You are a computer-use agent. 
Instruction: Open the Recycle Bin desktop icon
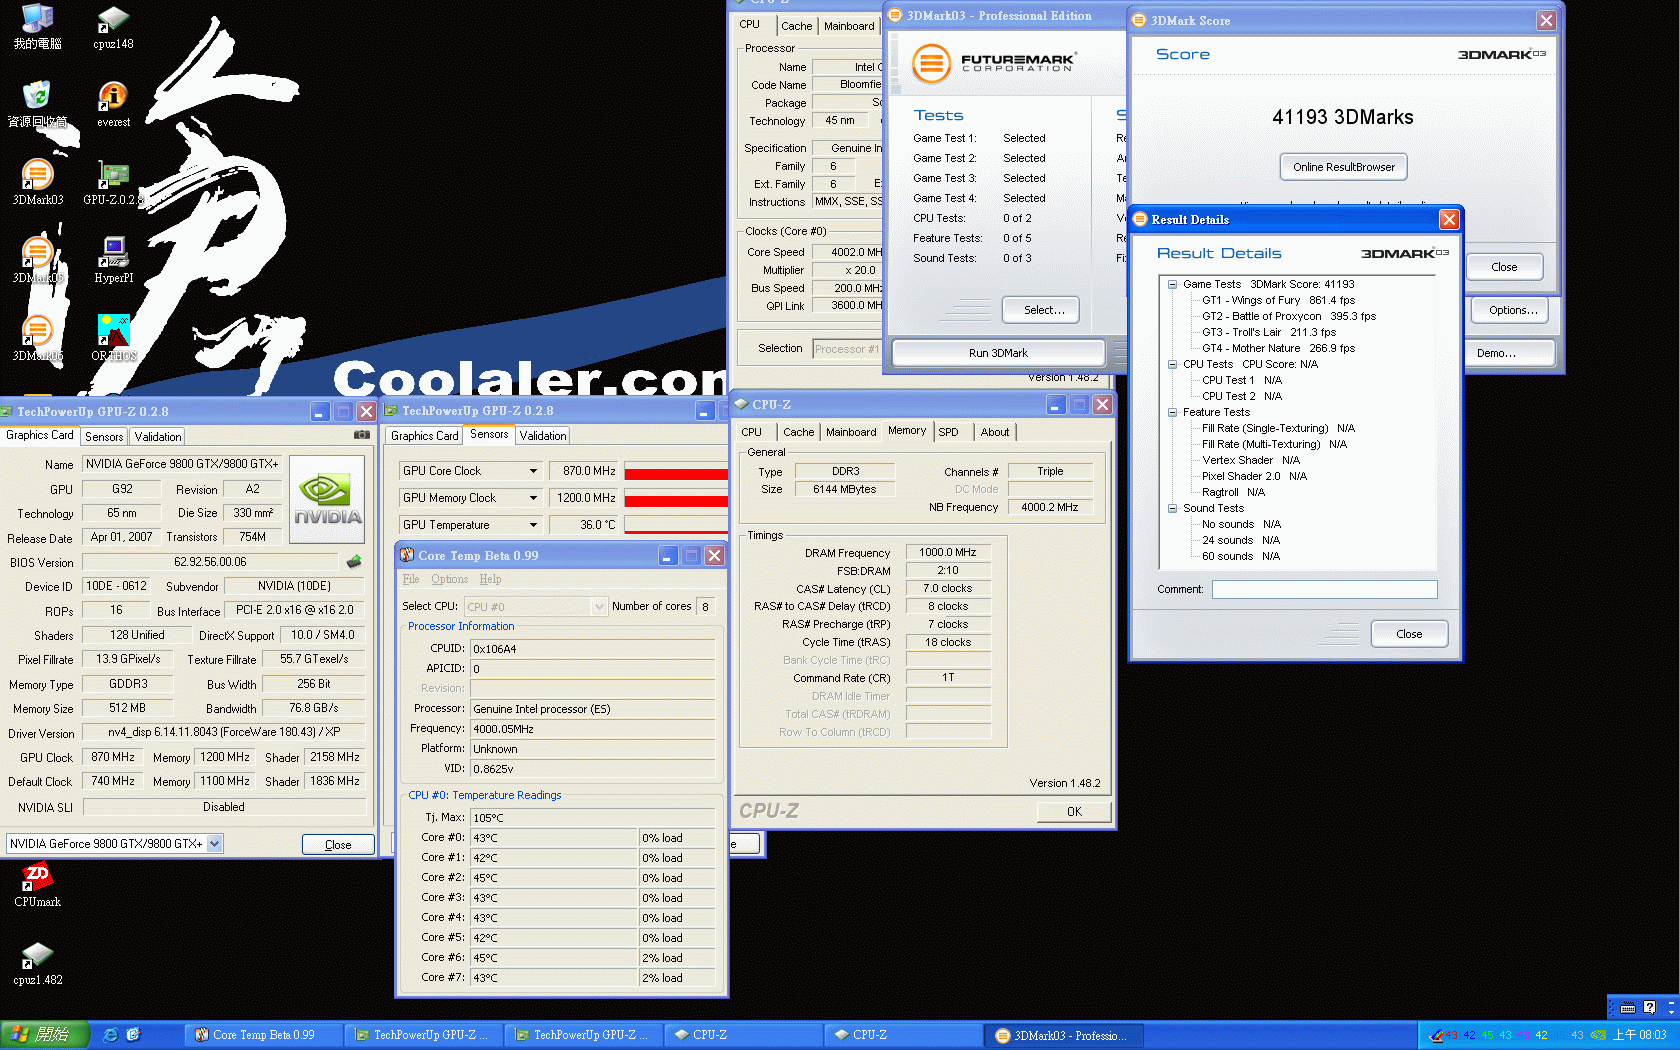[x=38, y=104]
